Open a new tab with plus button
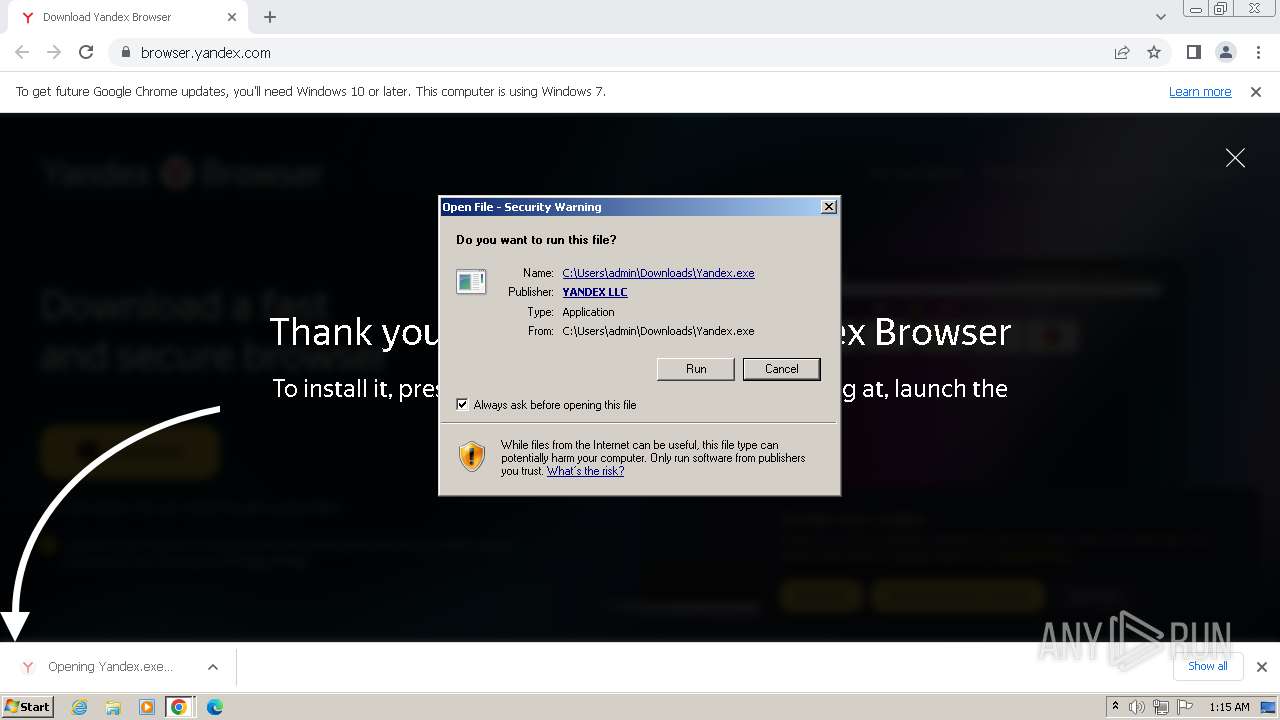 tap(270, 17)
